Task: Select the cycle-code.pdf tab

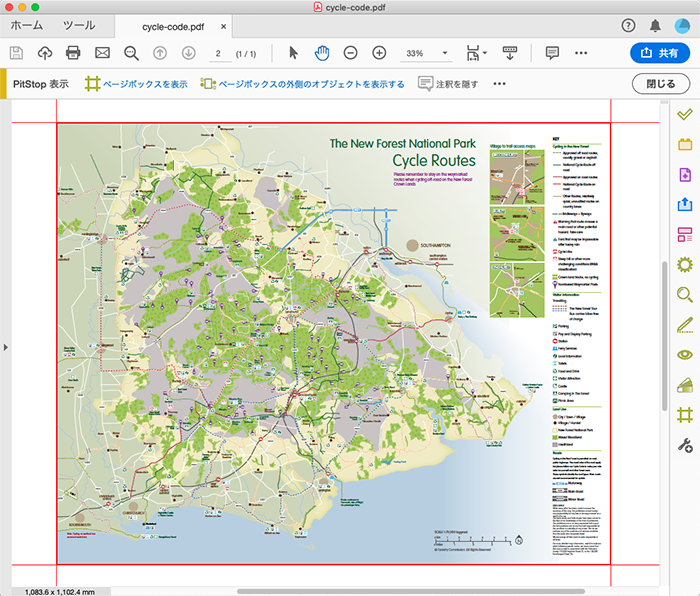Action: click(x=173, y=27)
